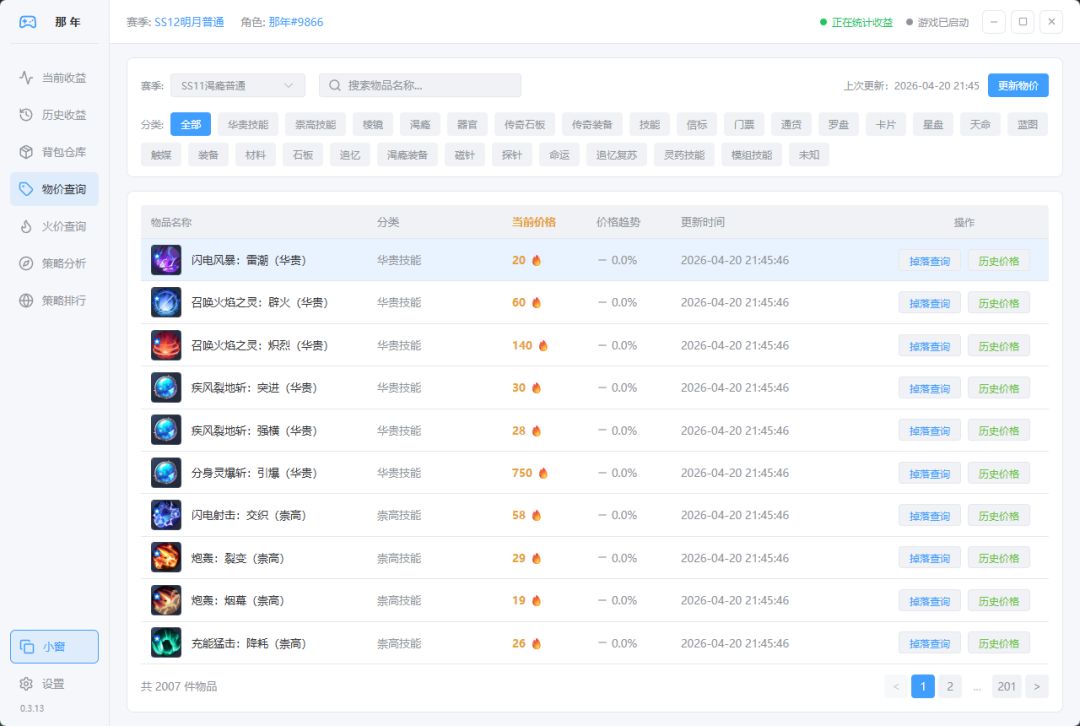Click the 闪电风暴：雷潮 item icon
Viewport: 1080px width, 726px height.
(166, 260)
